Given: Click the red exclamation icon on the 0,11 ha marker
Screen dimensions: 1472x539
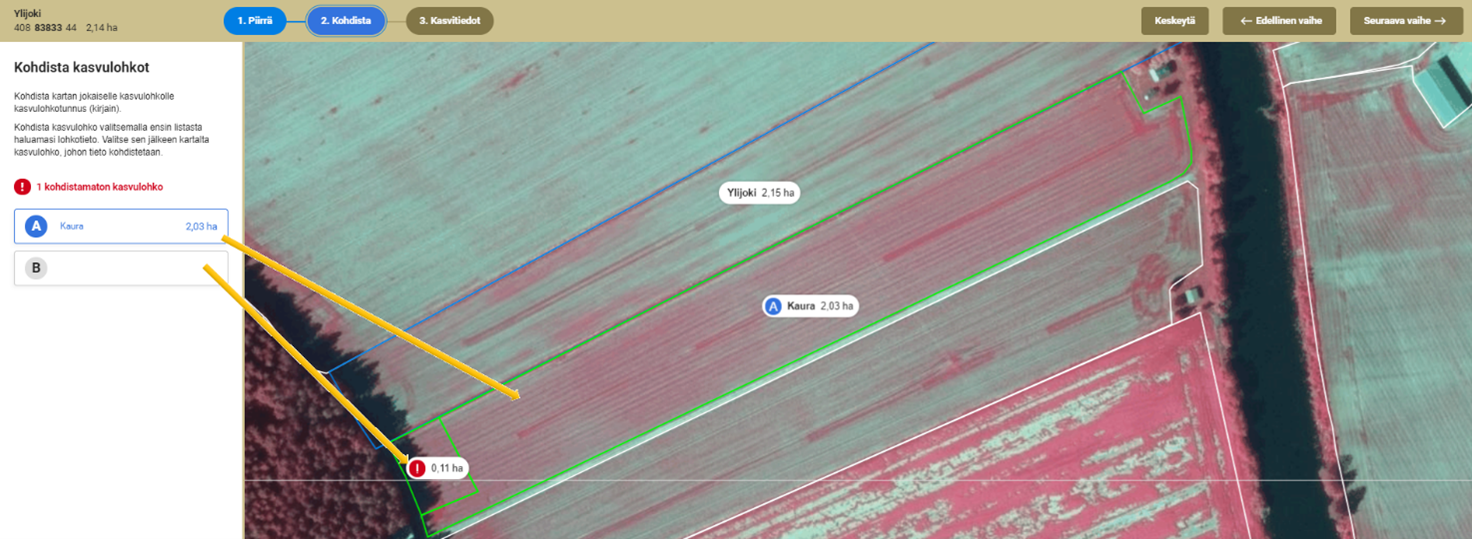Looking at the screenshot, I should click(417, 468).
